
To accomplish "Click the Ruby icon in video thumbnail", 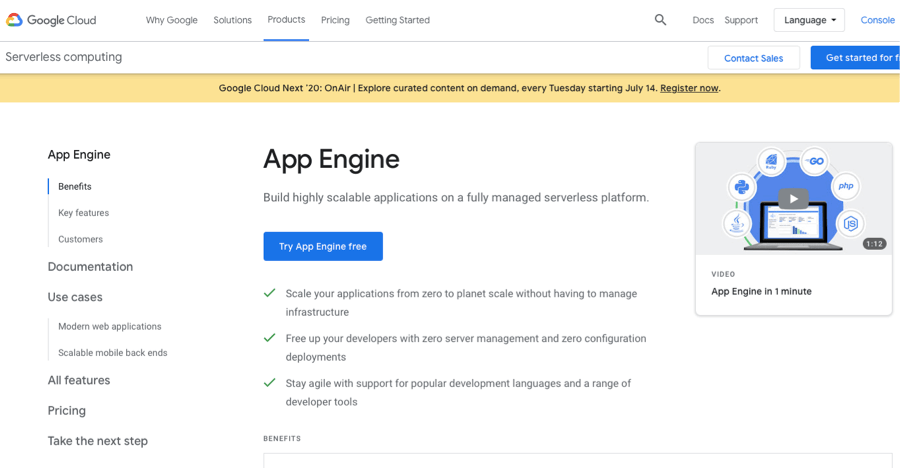I will (772, 161).
